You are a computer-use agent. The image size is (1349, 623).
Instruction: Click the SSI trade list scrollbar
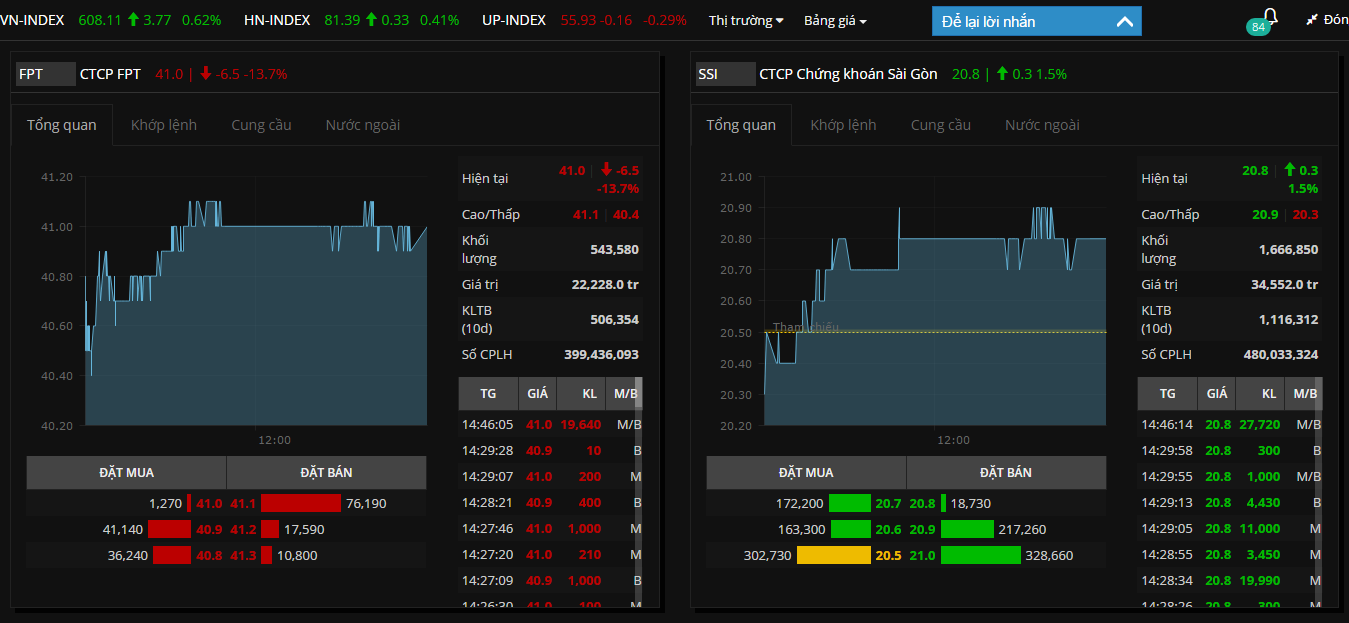tap(1318, 491)
